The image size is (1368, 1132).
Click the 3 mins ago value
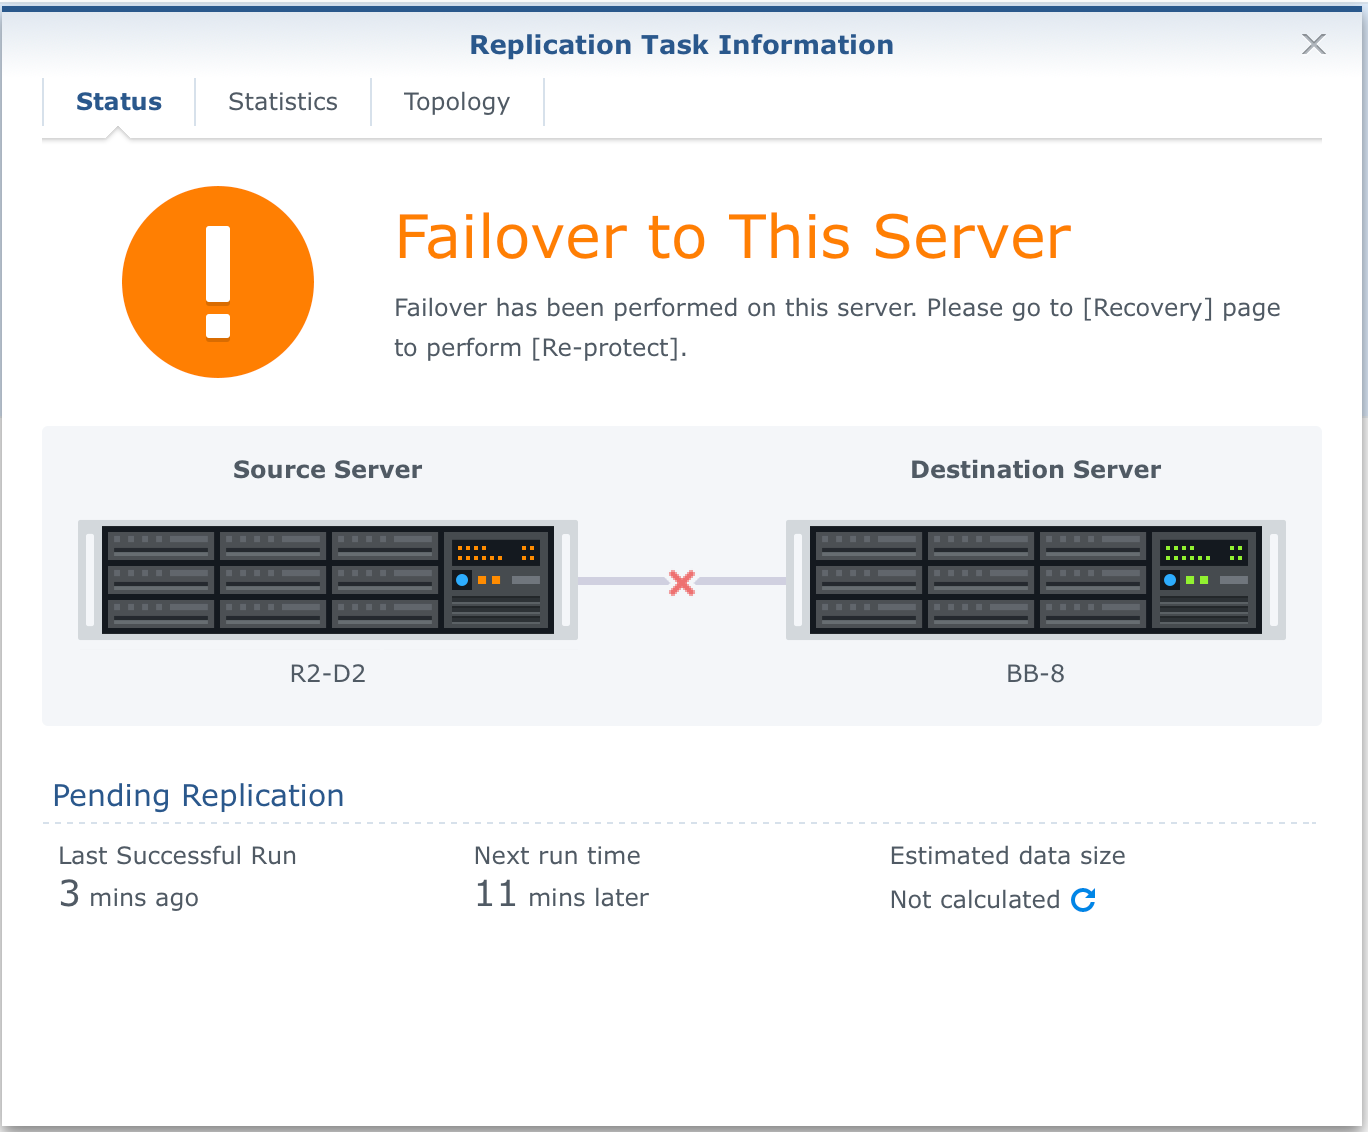[129, 896]
